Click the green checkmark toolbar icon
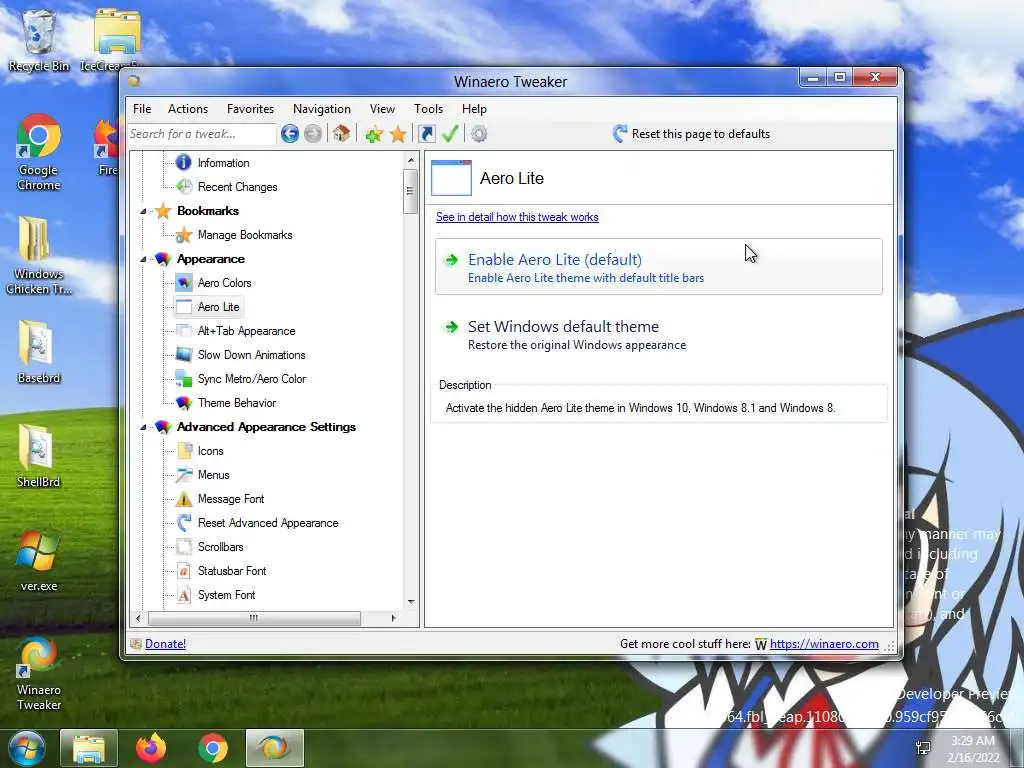Image resolution: width=1024 pixels, height=768 pixels. pos(450,133)
